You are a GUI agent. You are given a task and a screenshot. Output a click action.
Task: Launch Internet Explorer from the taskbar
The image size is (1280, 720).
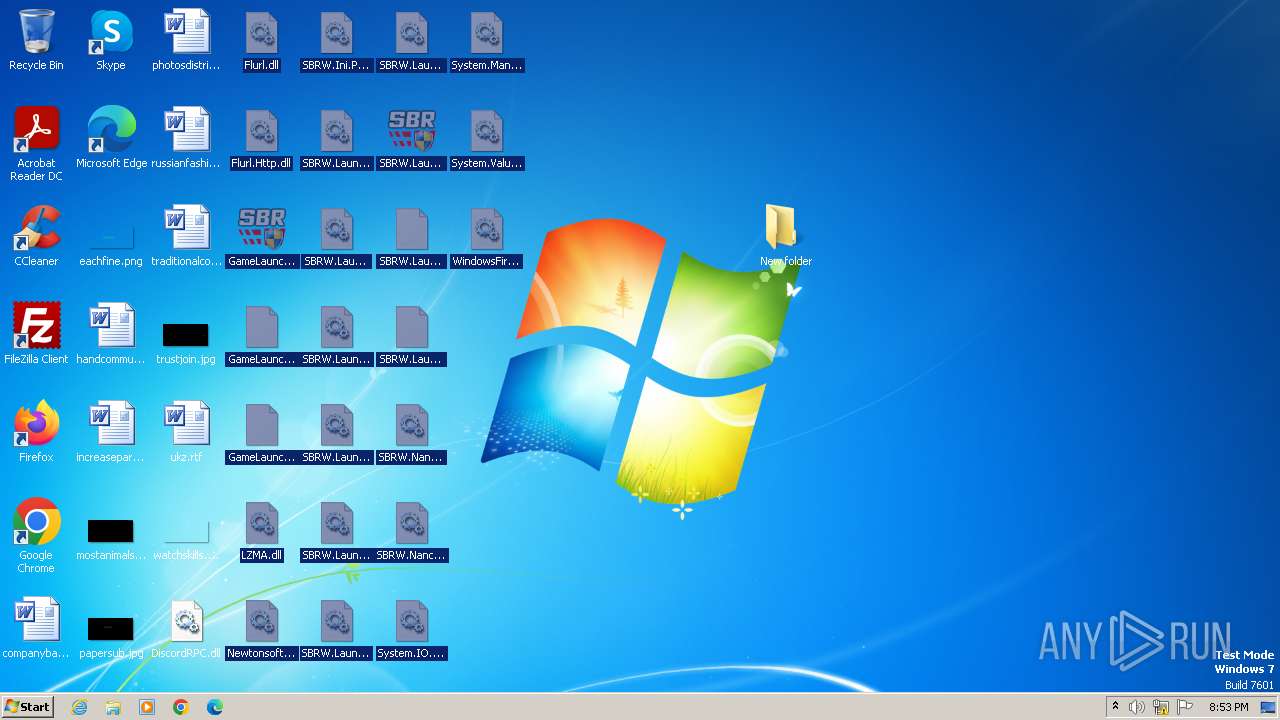tap(80, 707)
